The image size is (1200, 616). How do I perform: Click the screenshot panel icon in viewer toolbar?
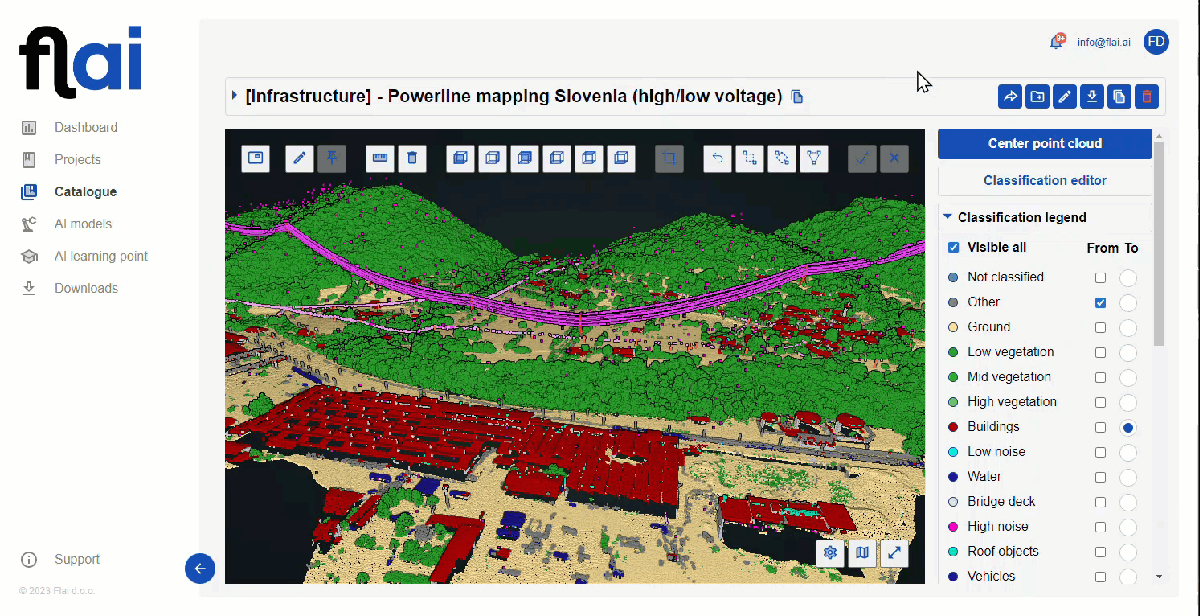coord(256,158)
